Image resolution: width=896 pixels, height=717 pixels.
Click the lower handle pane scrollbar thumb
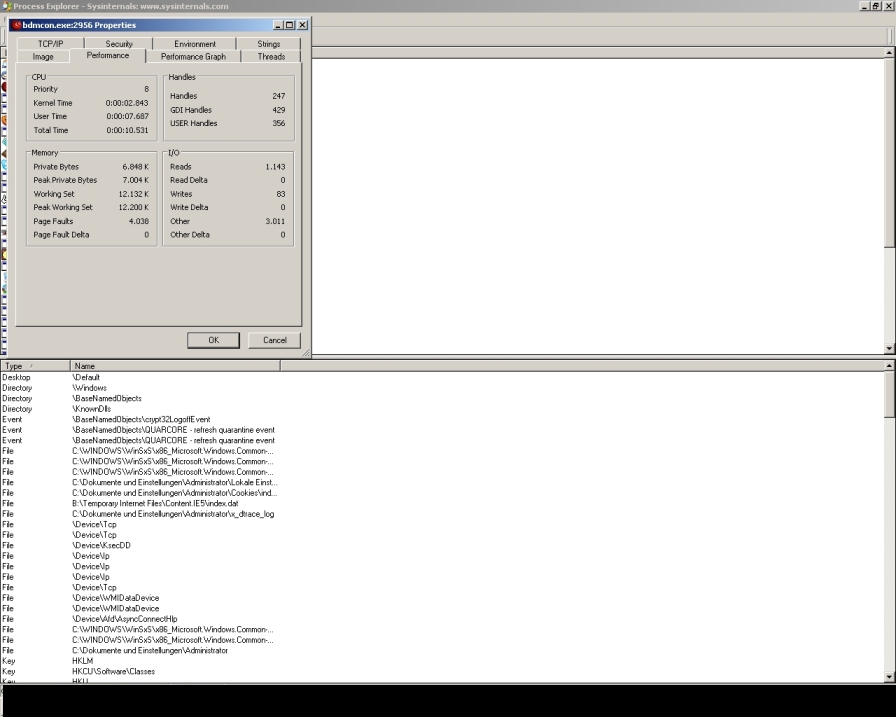(889, 394)
